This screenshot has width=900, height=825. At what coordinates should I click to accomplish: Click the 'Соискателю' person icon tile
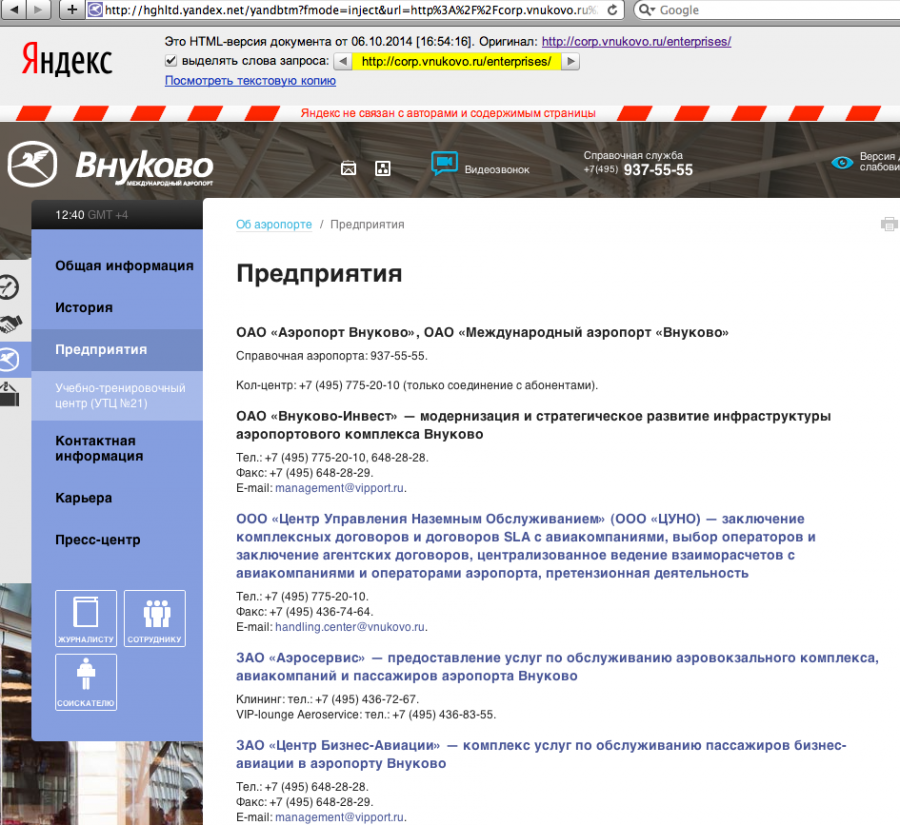pos(86,683)
